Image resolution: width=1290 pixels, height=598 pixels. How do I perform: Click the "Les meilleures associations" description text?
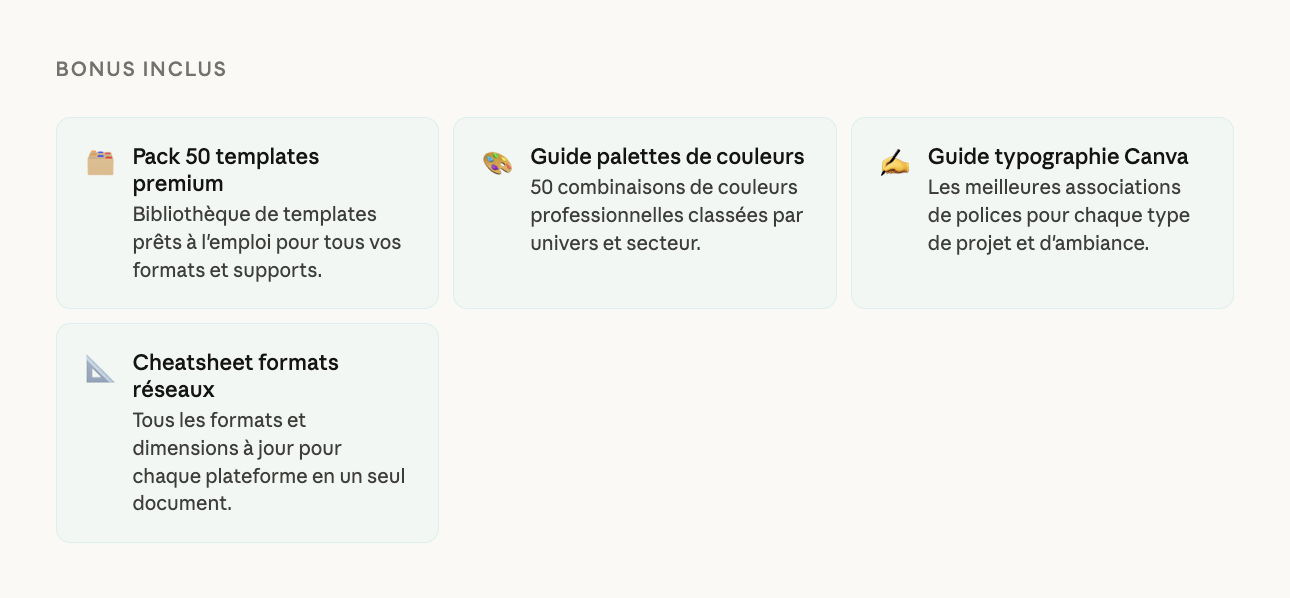(x=1053, y=187)
